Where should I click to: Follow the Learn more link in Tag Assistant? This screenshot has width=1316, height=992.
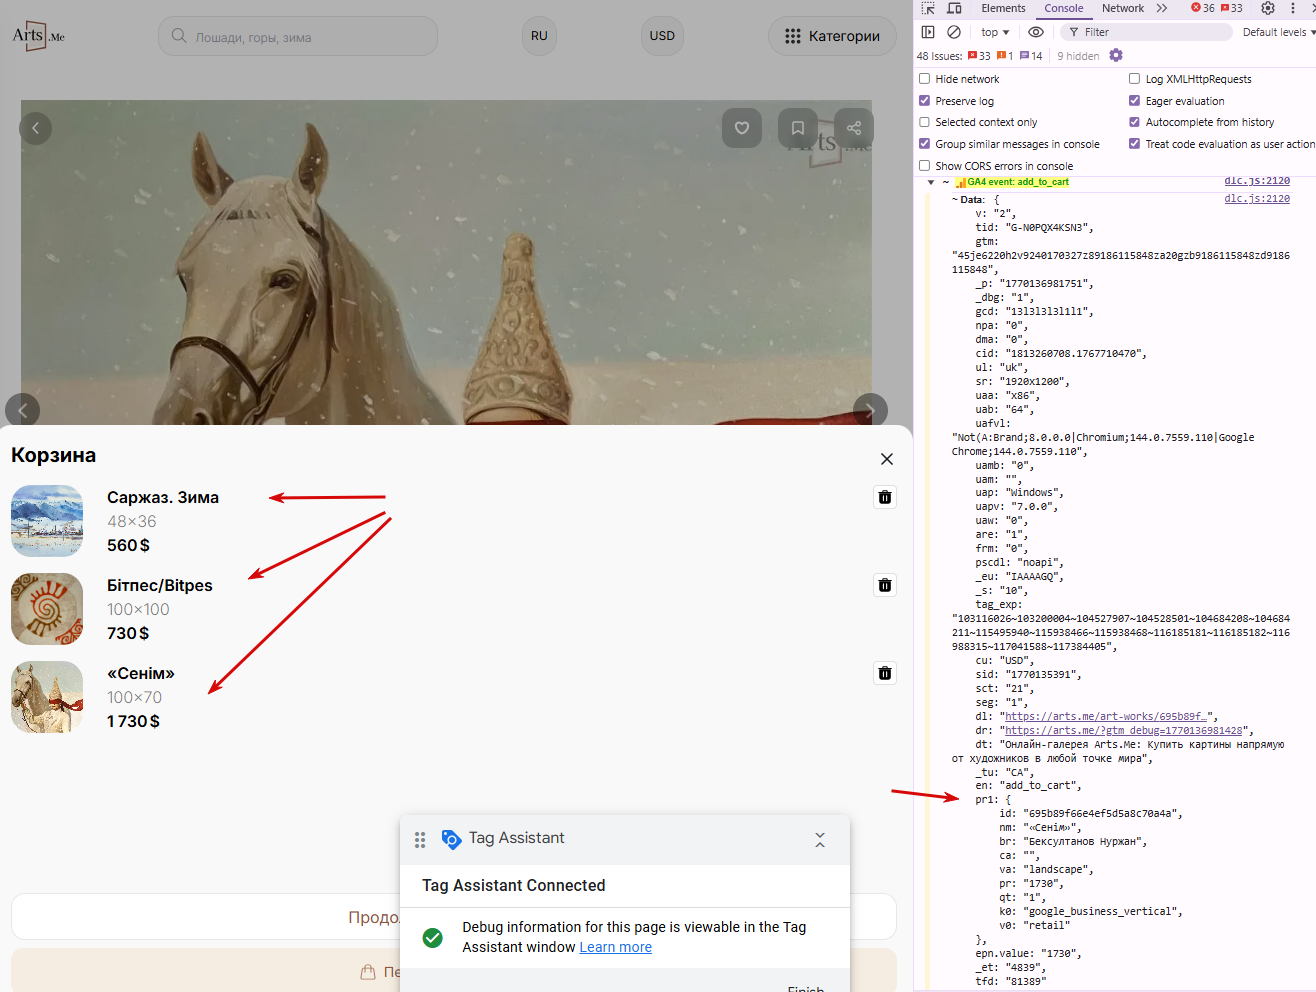click(615, 947)
